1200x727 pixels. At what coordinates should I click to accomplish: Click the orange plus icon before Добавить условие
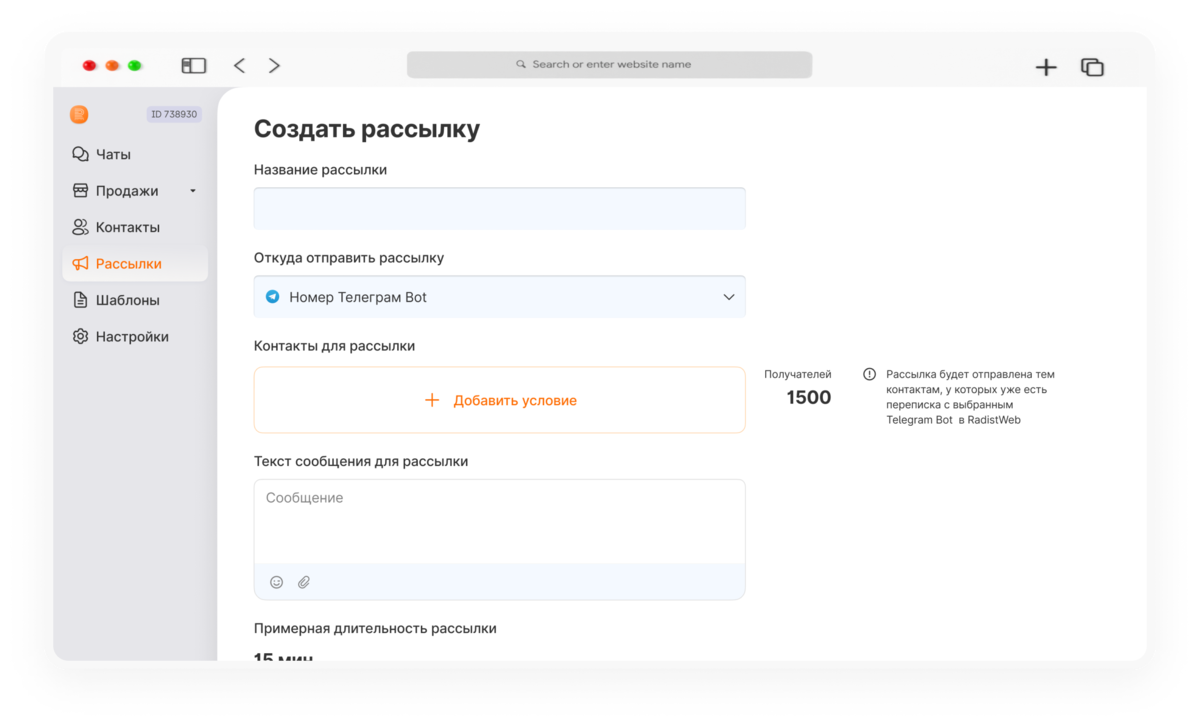pos(432,400)
